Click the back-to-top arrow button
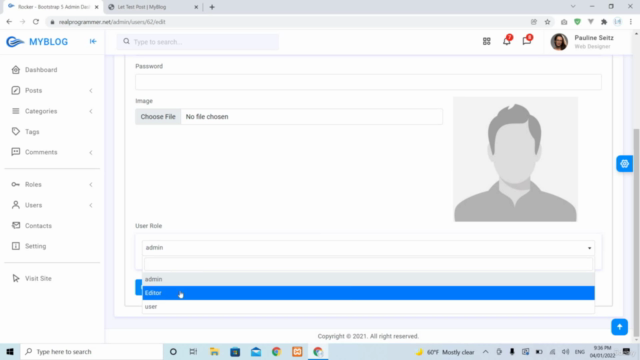 click(x=619, y=327)
